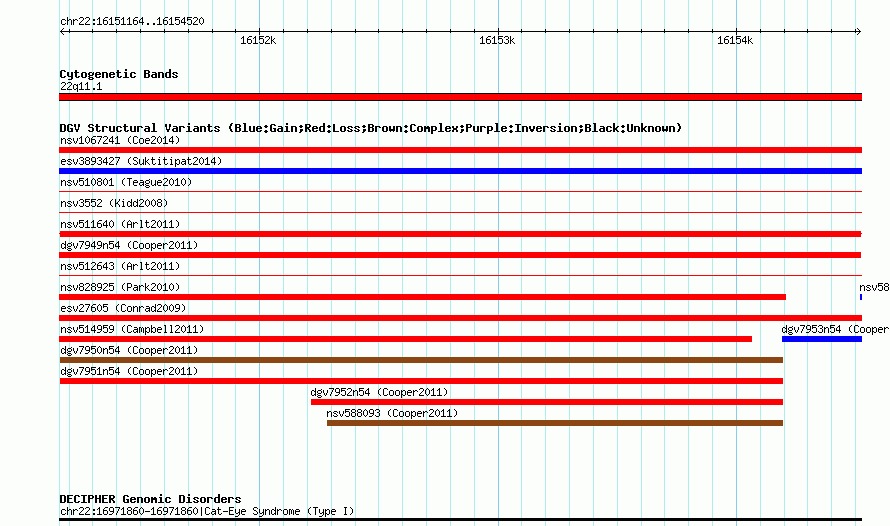This screenshot has width=890, height=526.
Task: Select variant dgv7950n54 (Cooper2011) label
Action: point(129,350)
